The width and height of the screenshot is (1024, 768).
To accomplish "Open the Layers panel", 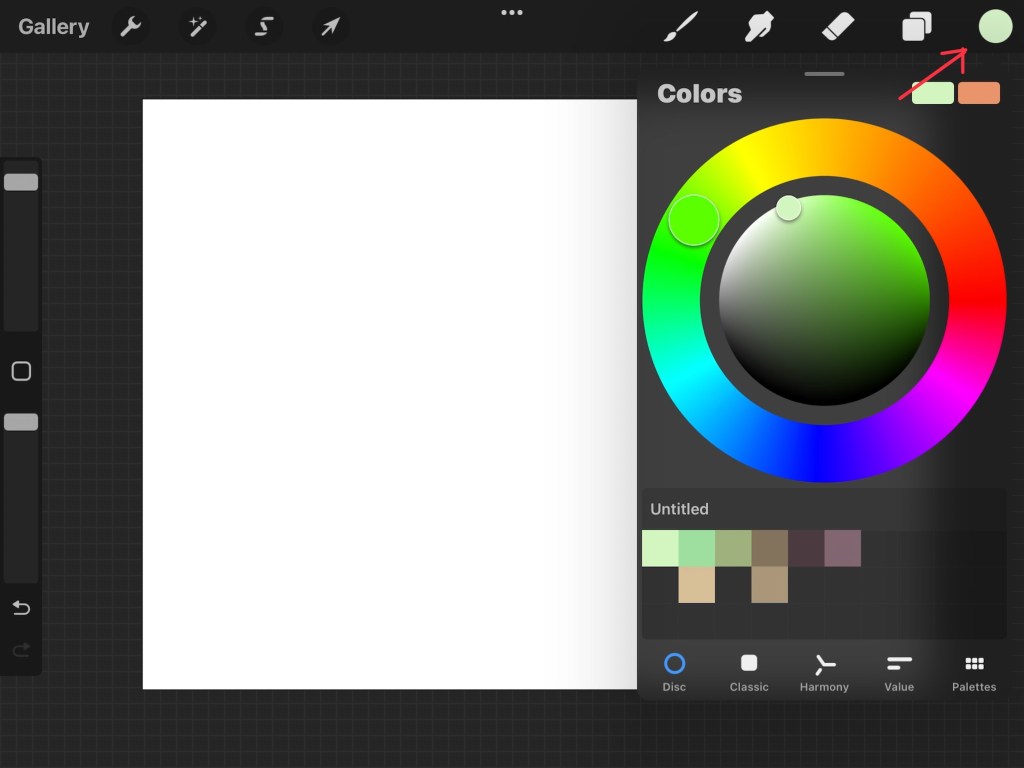I will point(916,27).
